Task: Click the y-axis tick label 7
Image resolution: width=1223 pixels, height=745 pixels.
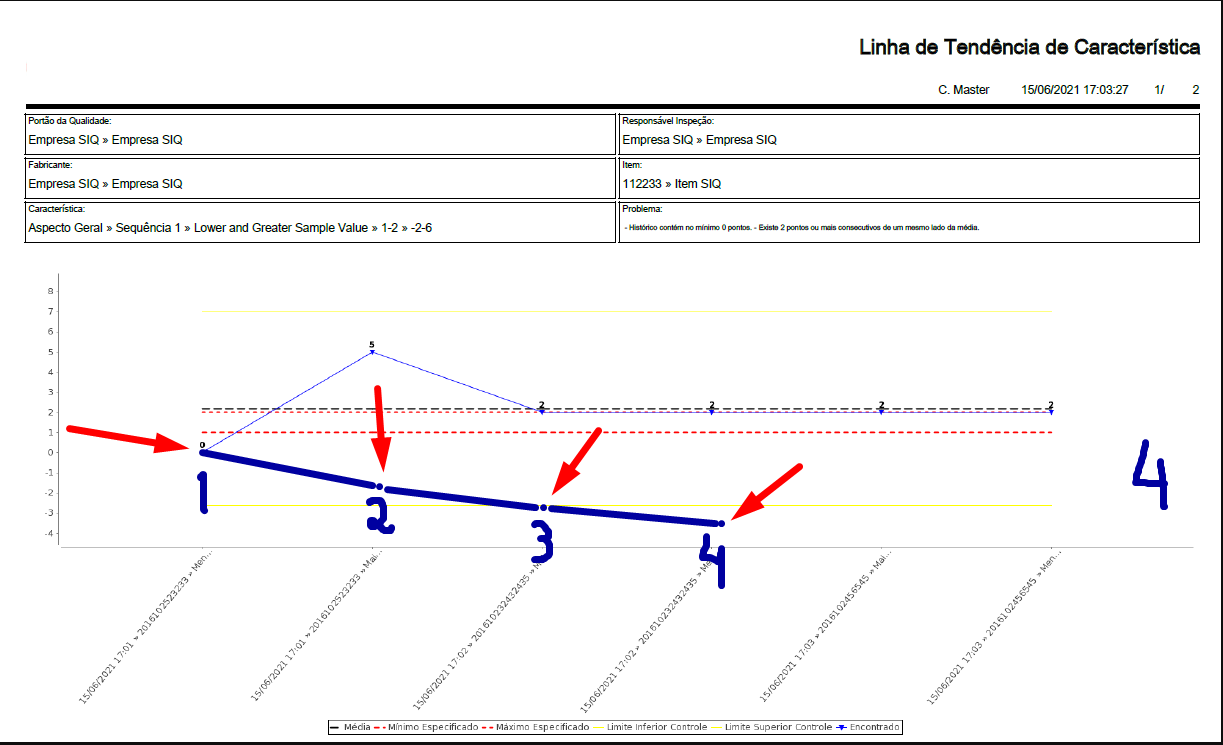Action: (51, 311)
